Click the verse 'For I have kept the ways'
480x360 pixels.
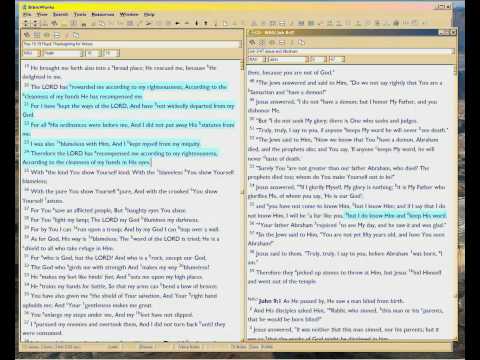pyautogui.click(x=129, y=110)
